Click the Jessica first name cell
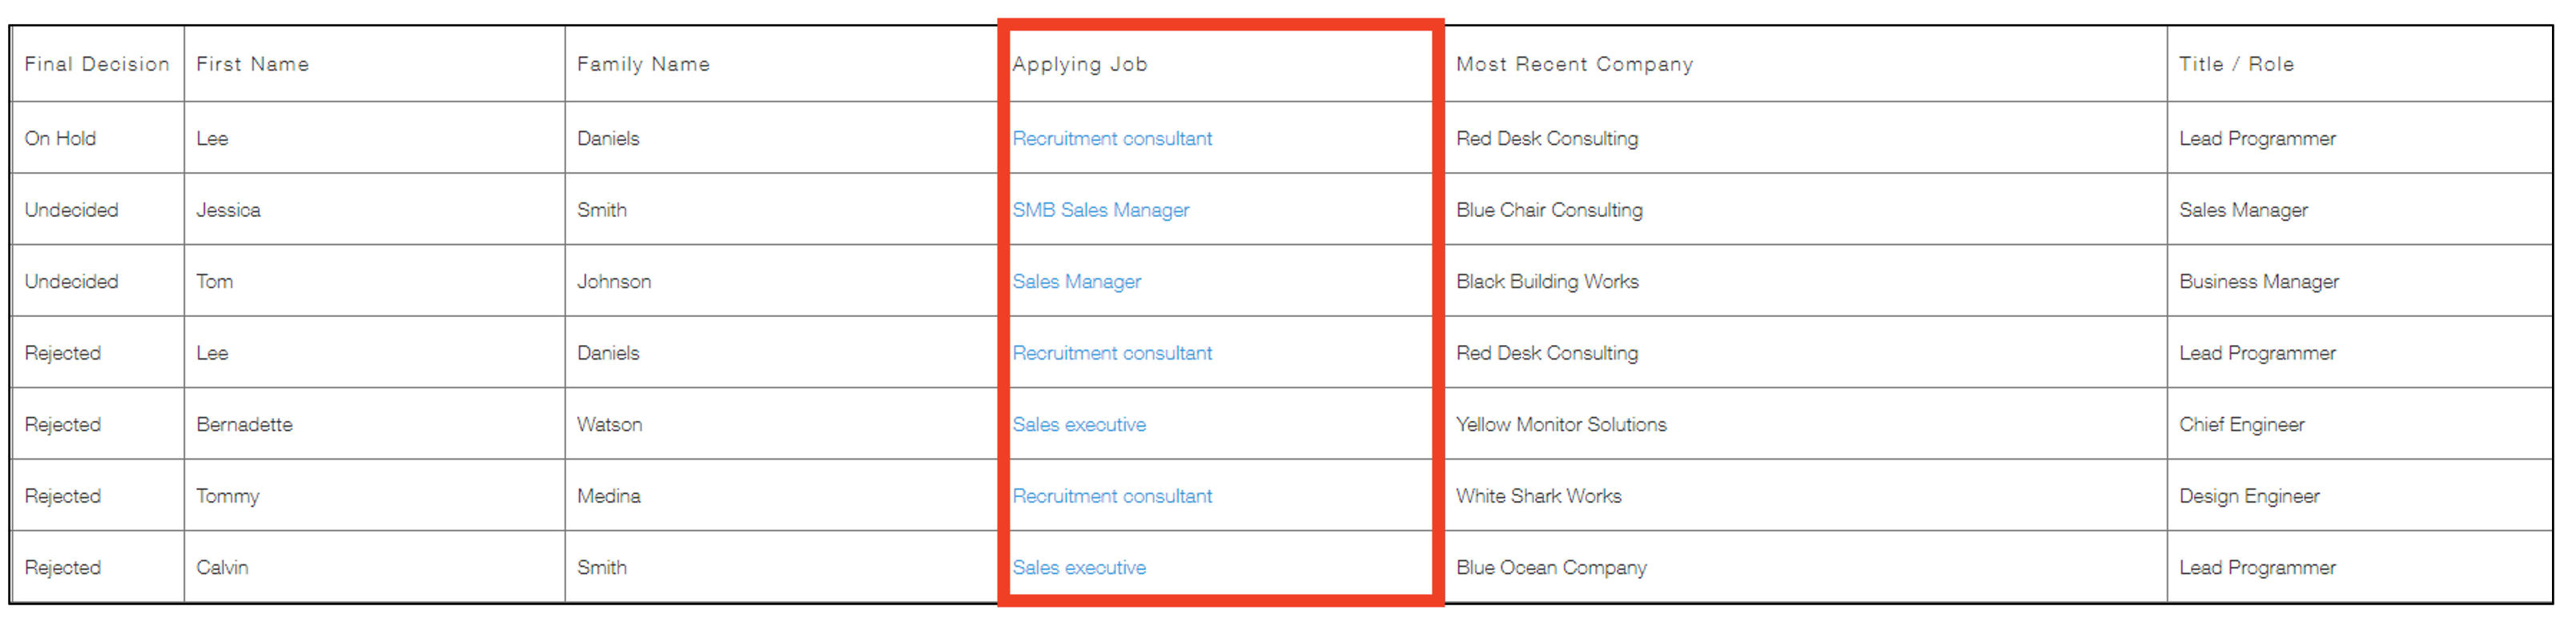Screen dimensions: 2576x634 (228, 210)
